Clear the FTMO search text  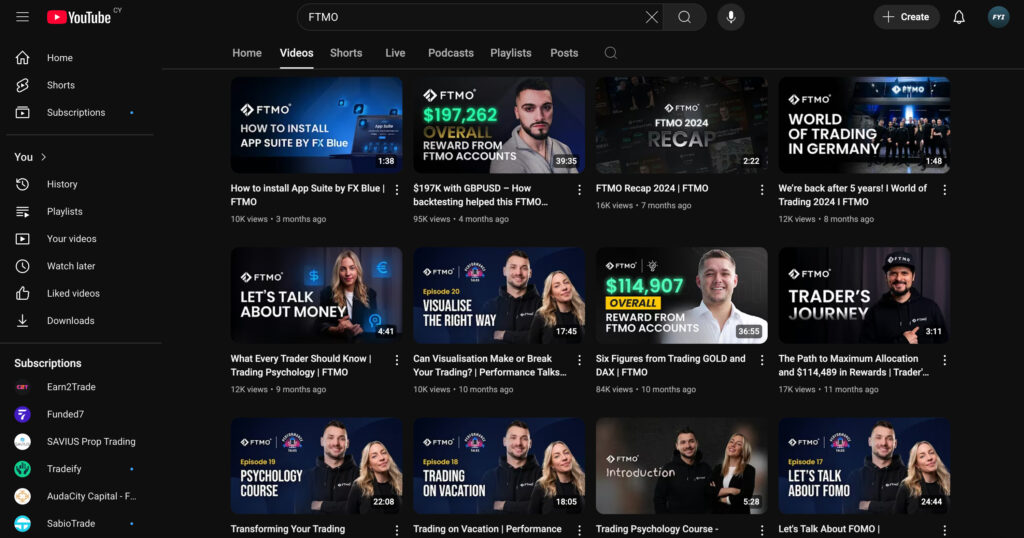point(651,17)
